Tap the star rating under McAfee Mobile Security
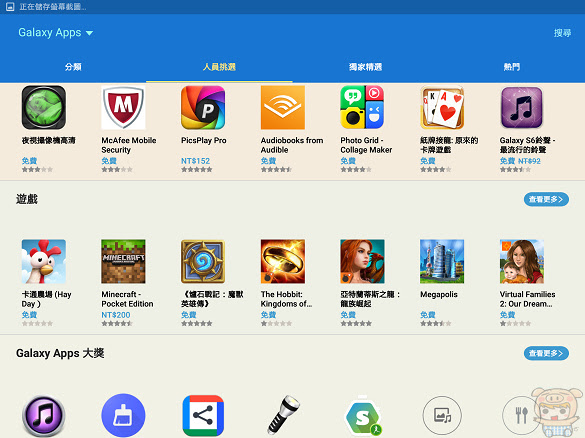The image size is (585, 438). tap(117, 169)
